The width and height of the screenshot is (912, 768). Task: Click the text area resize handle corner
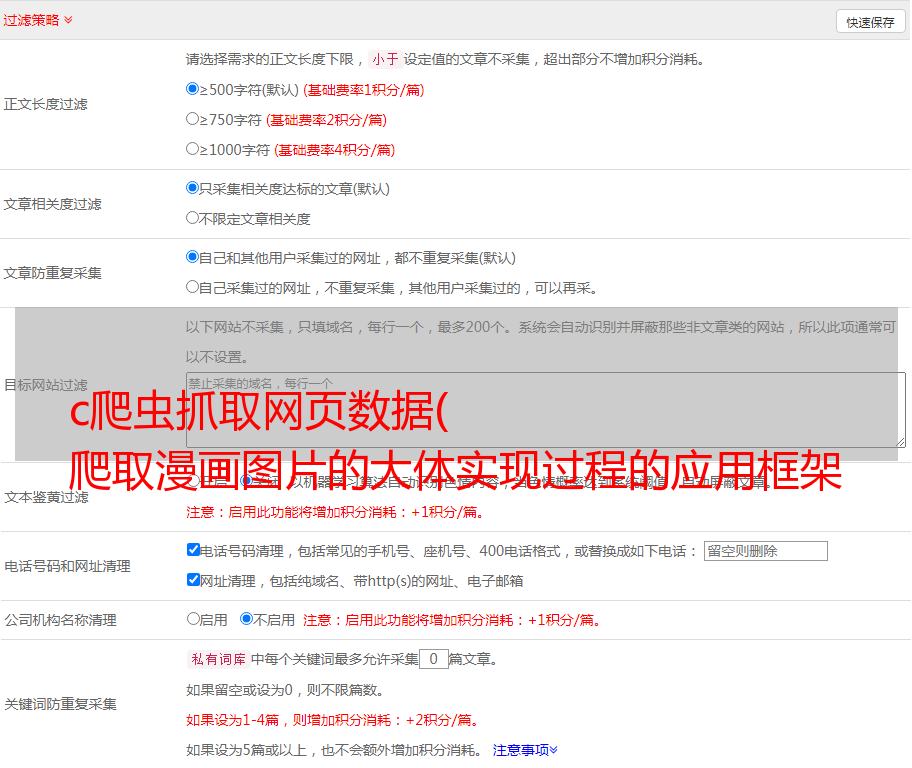click(900, 441)
